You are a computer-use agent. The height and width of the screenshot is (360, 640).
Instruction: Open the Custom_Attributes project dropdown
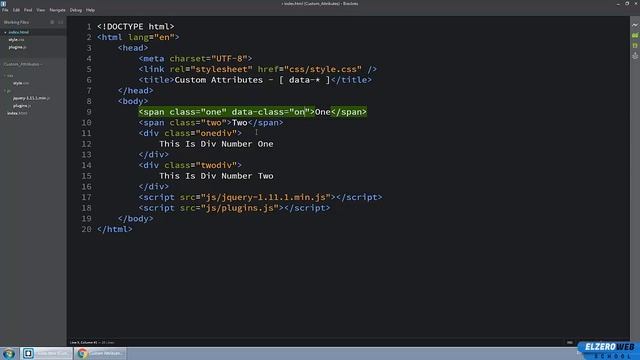[x=22, y=64]
